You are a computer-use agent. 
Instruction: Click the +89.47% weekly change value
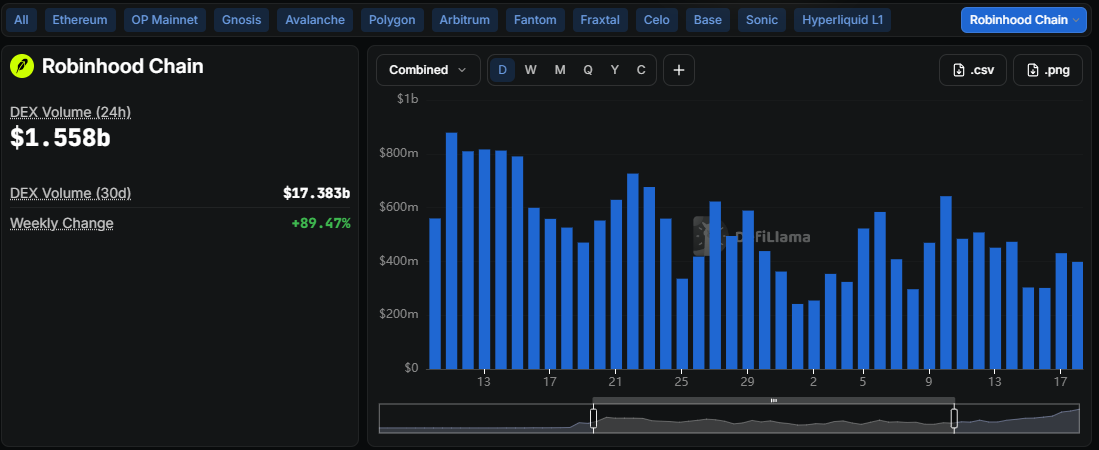(321, 223)
